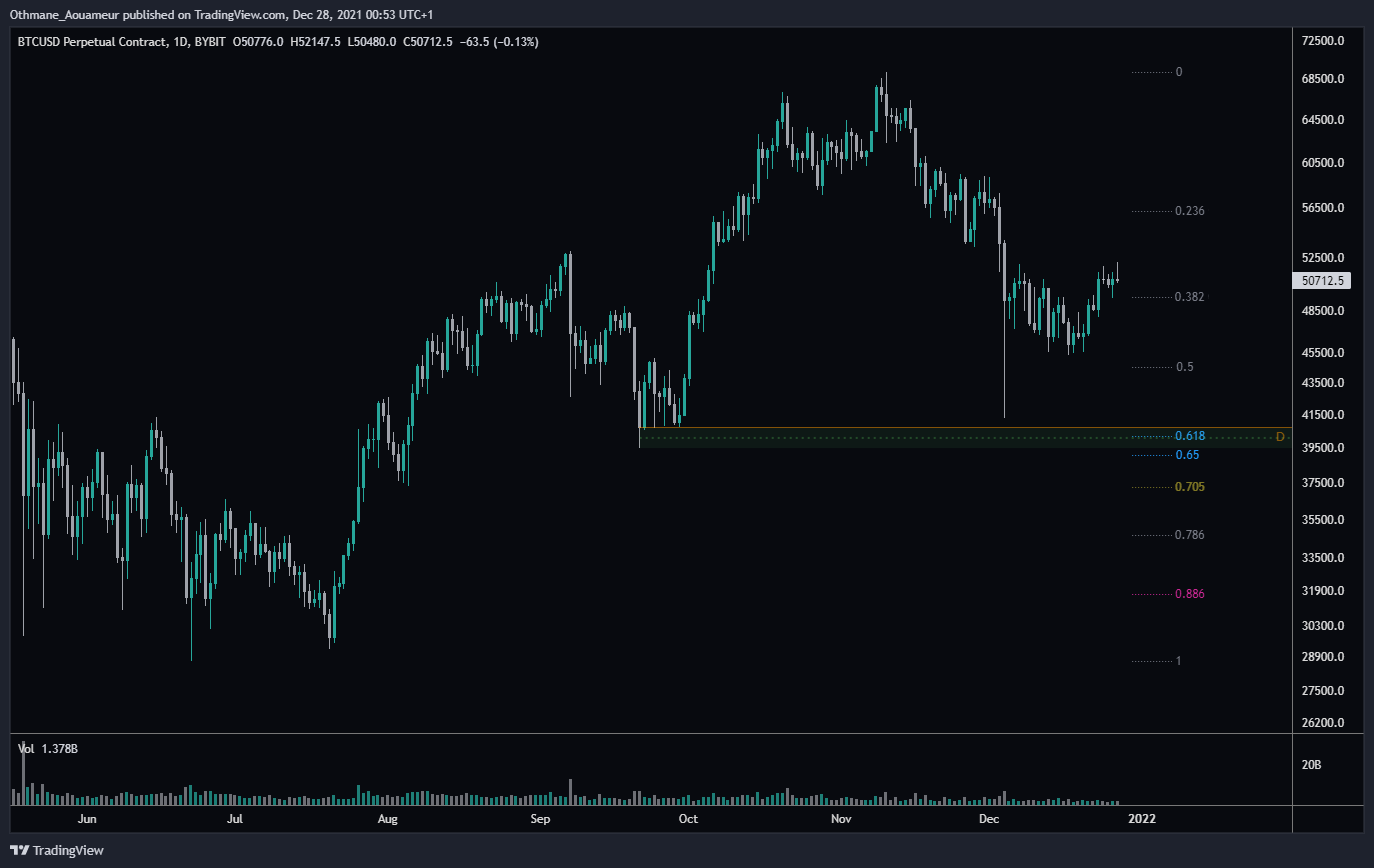Click the 60500.0 price axis label
This screenshot has width=1374, height=868.
[x=1321, y=163]
